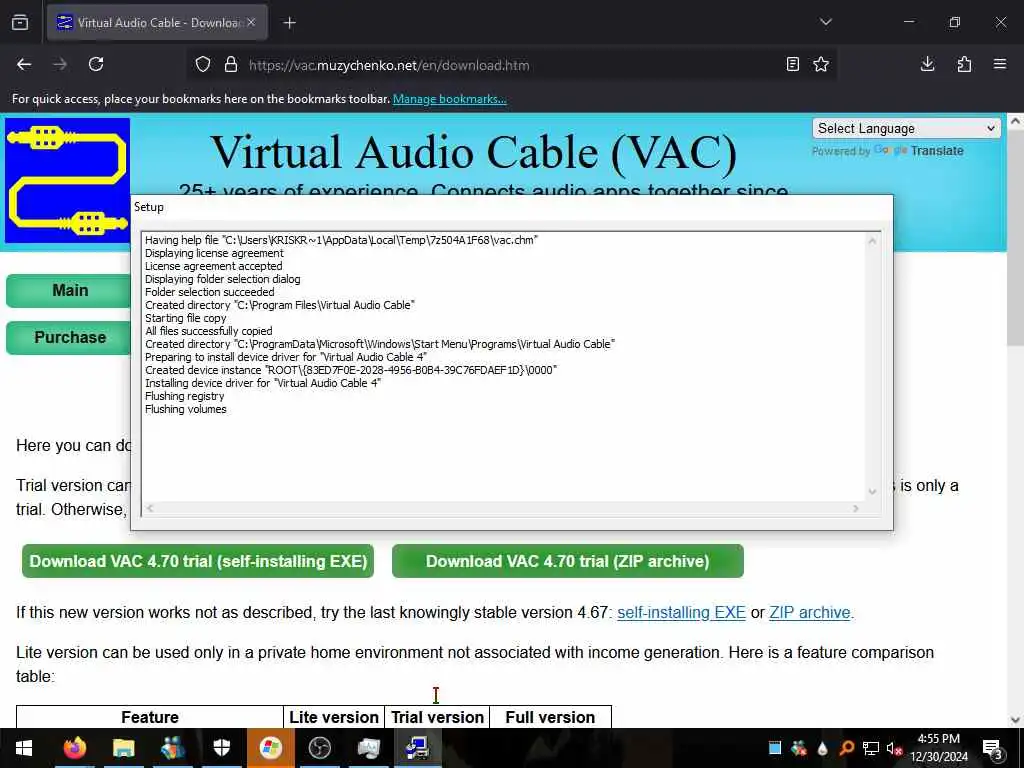Click the 'Starting file copy' log line
The image size is (1024, 768).
[185, 318]
